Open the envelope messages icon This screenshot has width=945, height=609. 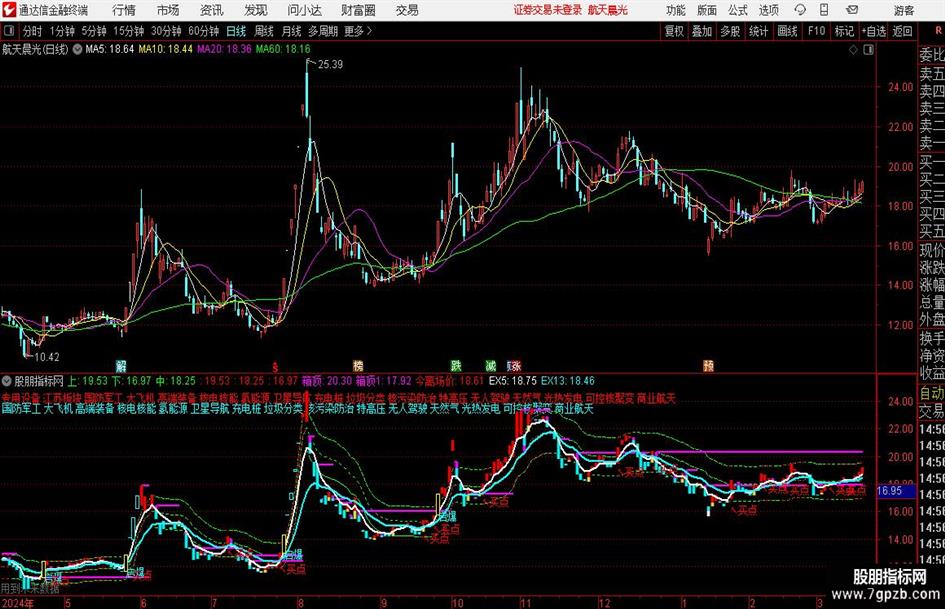[852, 10]
